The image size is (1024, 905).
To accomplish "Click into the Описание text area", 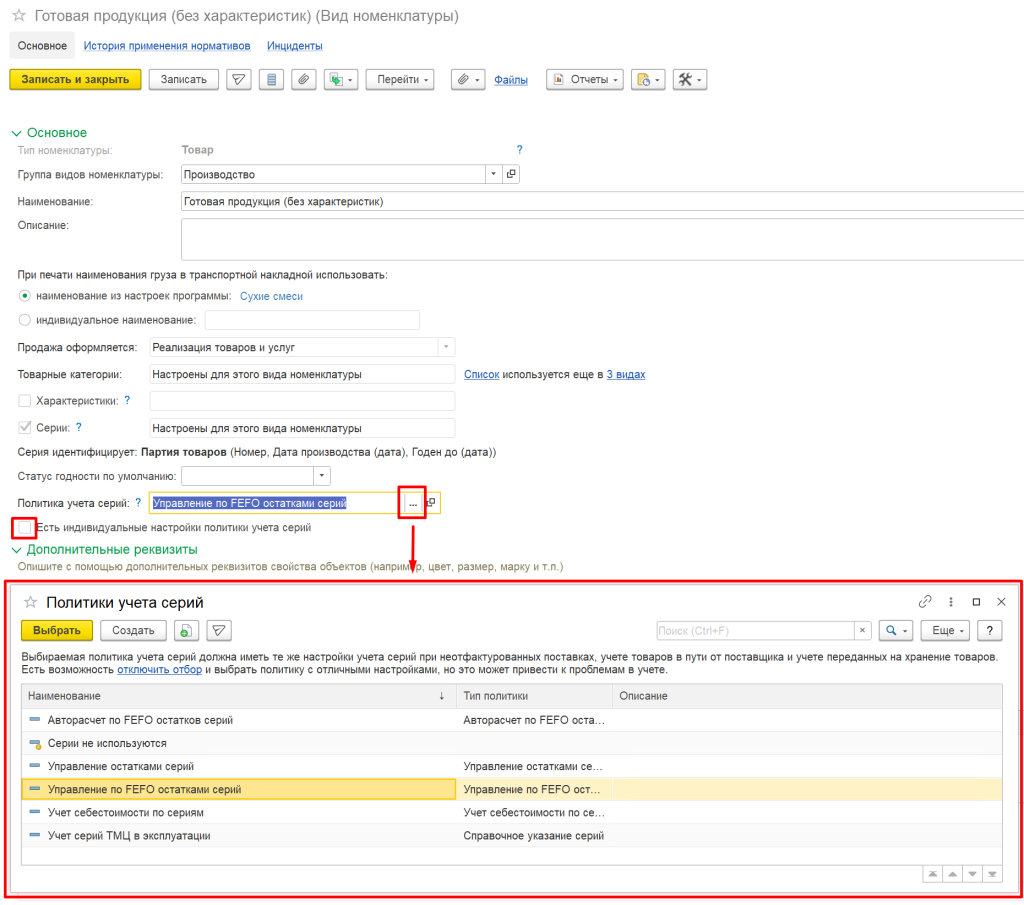I will [x=602, y=239].
